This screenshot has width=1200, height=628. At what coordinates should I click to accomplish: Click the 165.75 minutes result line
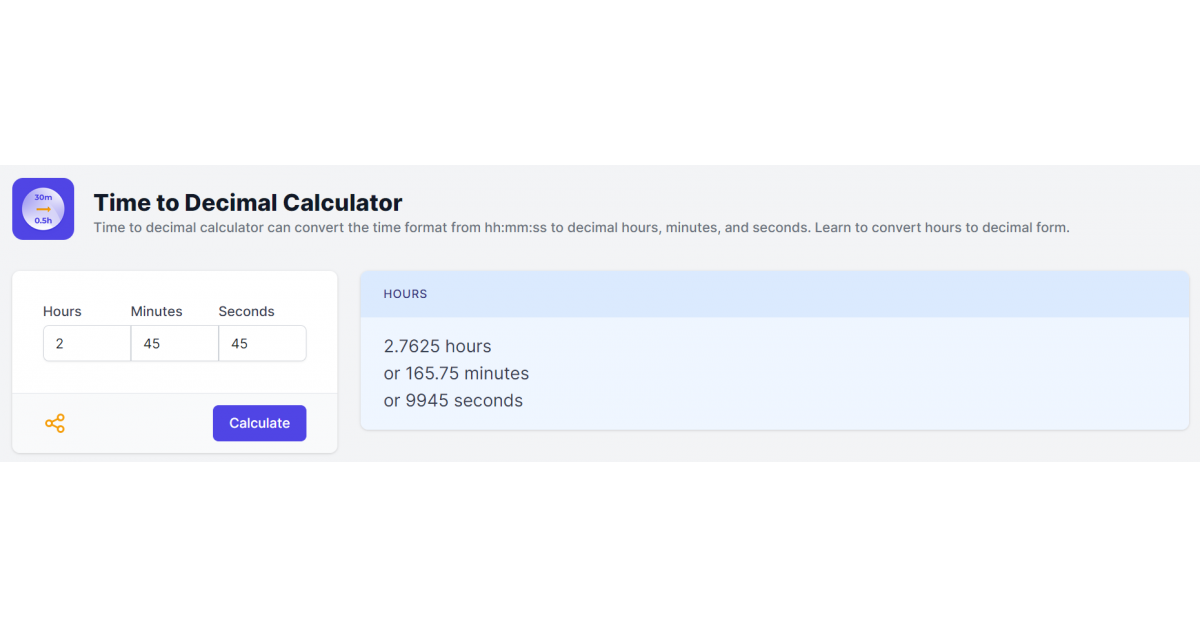[456, 373]
